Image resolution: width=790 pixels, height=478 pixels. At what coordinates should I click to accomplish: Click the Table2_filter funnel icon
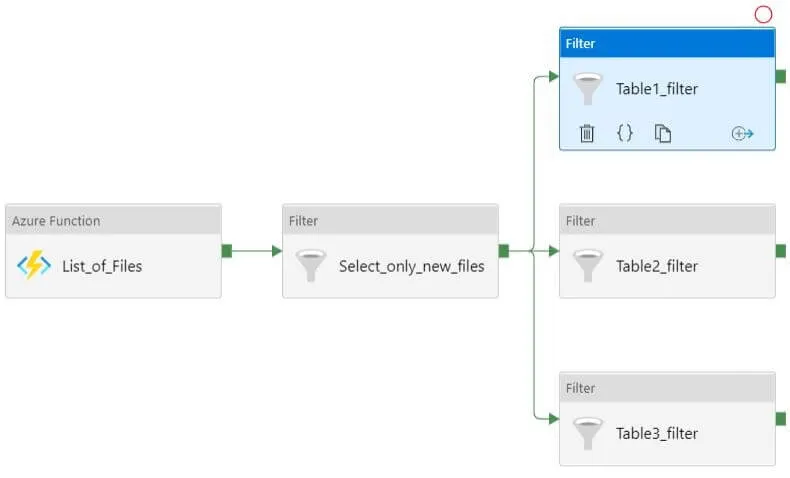[x=588, y=266]
